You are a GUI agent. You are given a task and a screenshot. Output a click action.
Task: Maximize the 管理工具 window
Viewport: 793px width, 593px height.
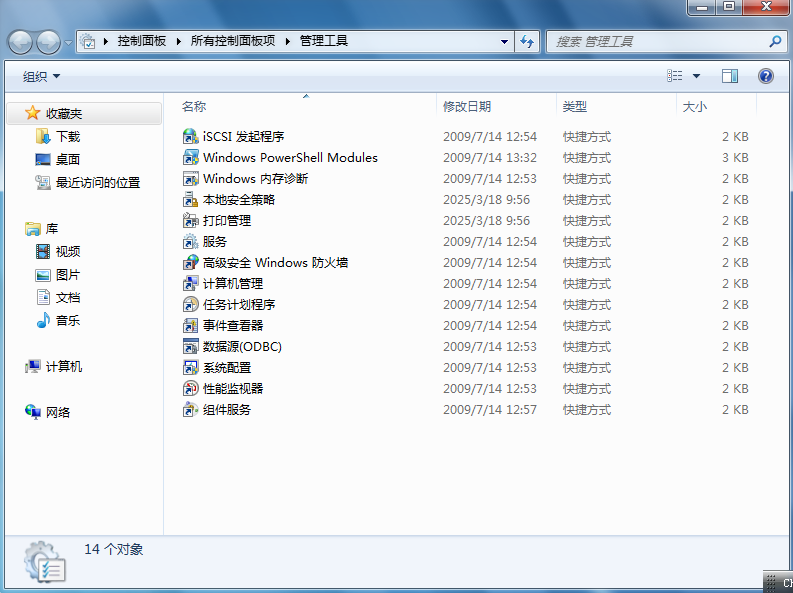[x=729, y=7]
